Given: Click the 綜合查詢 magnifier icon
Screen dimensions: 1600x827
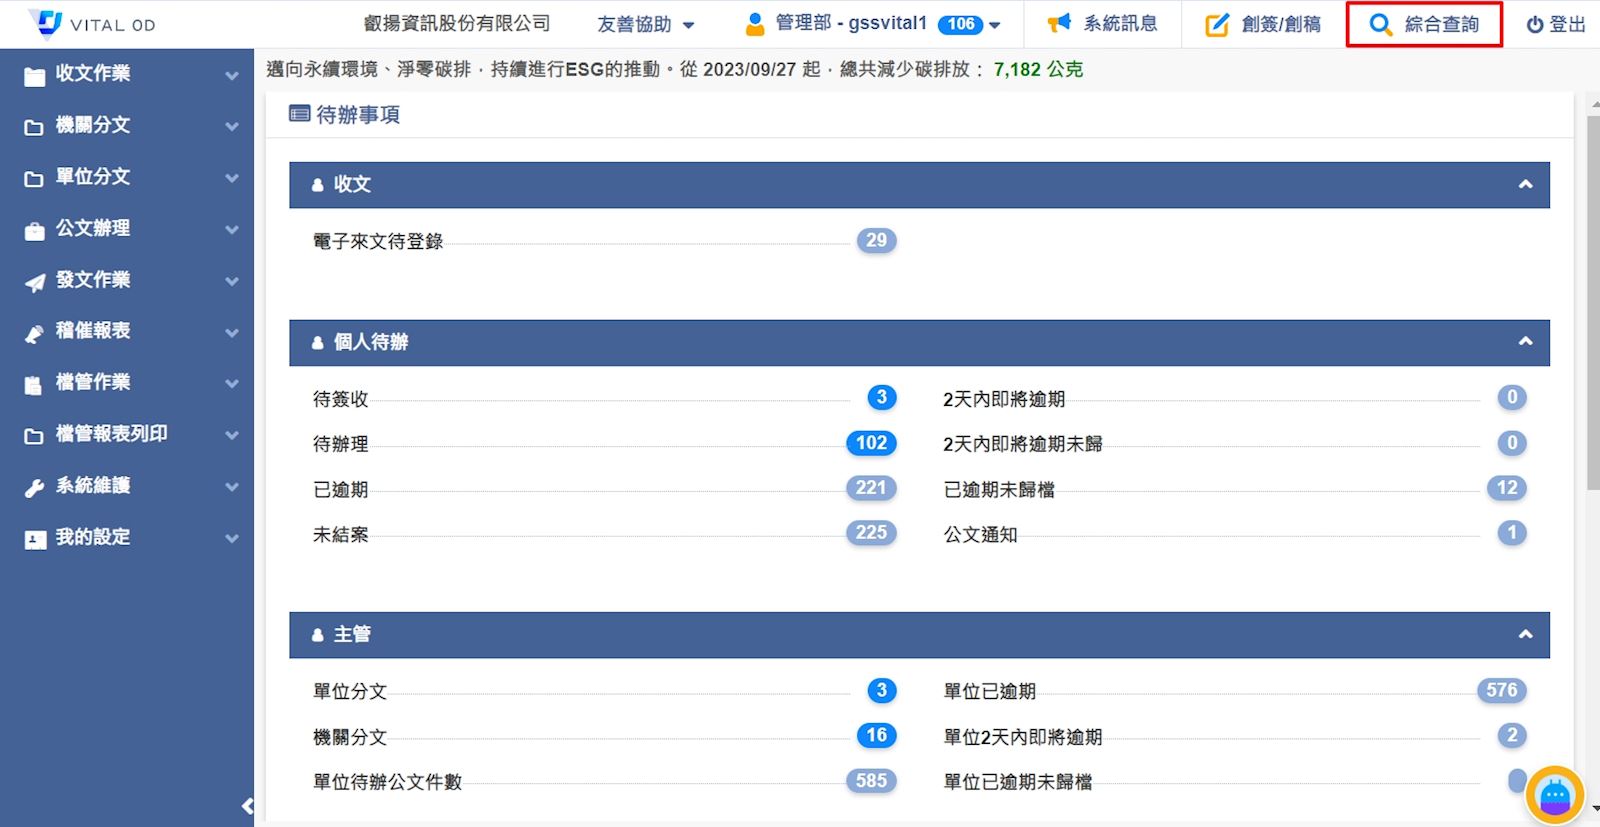Looking at the screenshot, I should tap(1381, 25).
